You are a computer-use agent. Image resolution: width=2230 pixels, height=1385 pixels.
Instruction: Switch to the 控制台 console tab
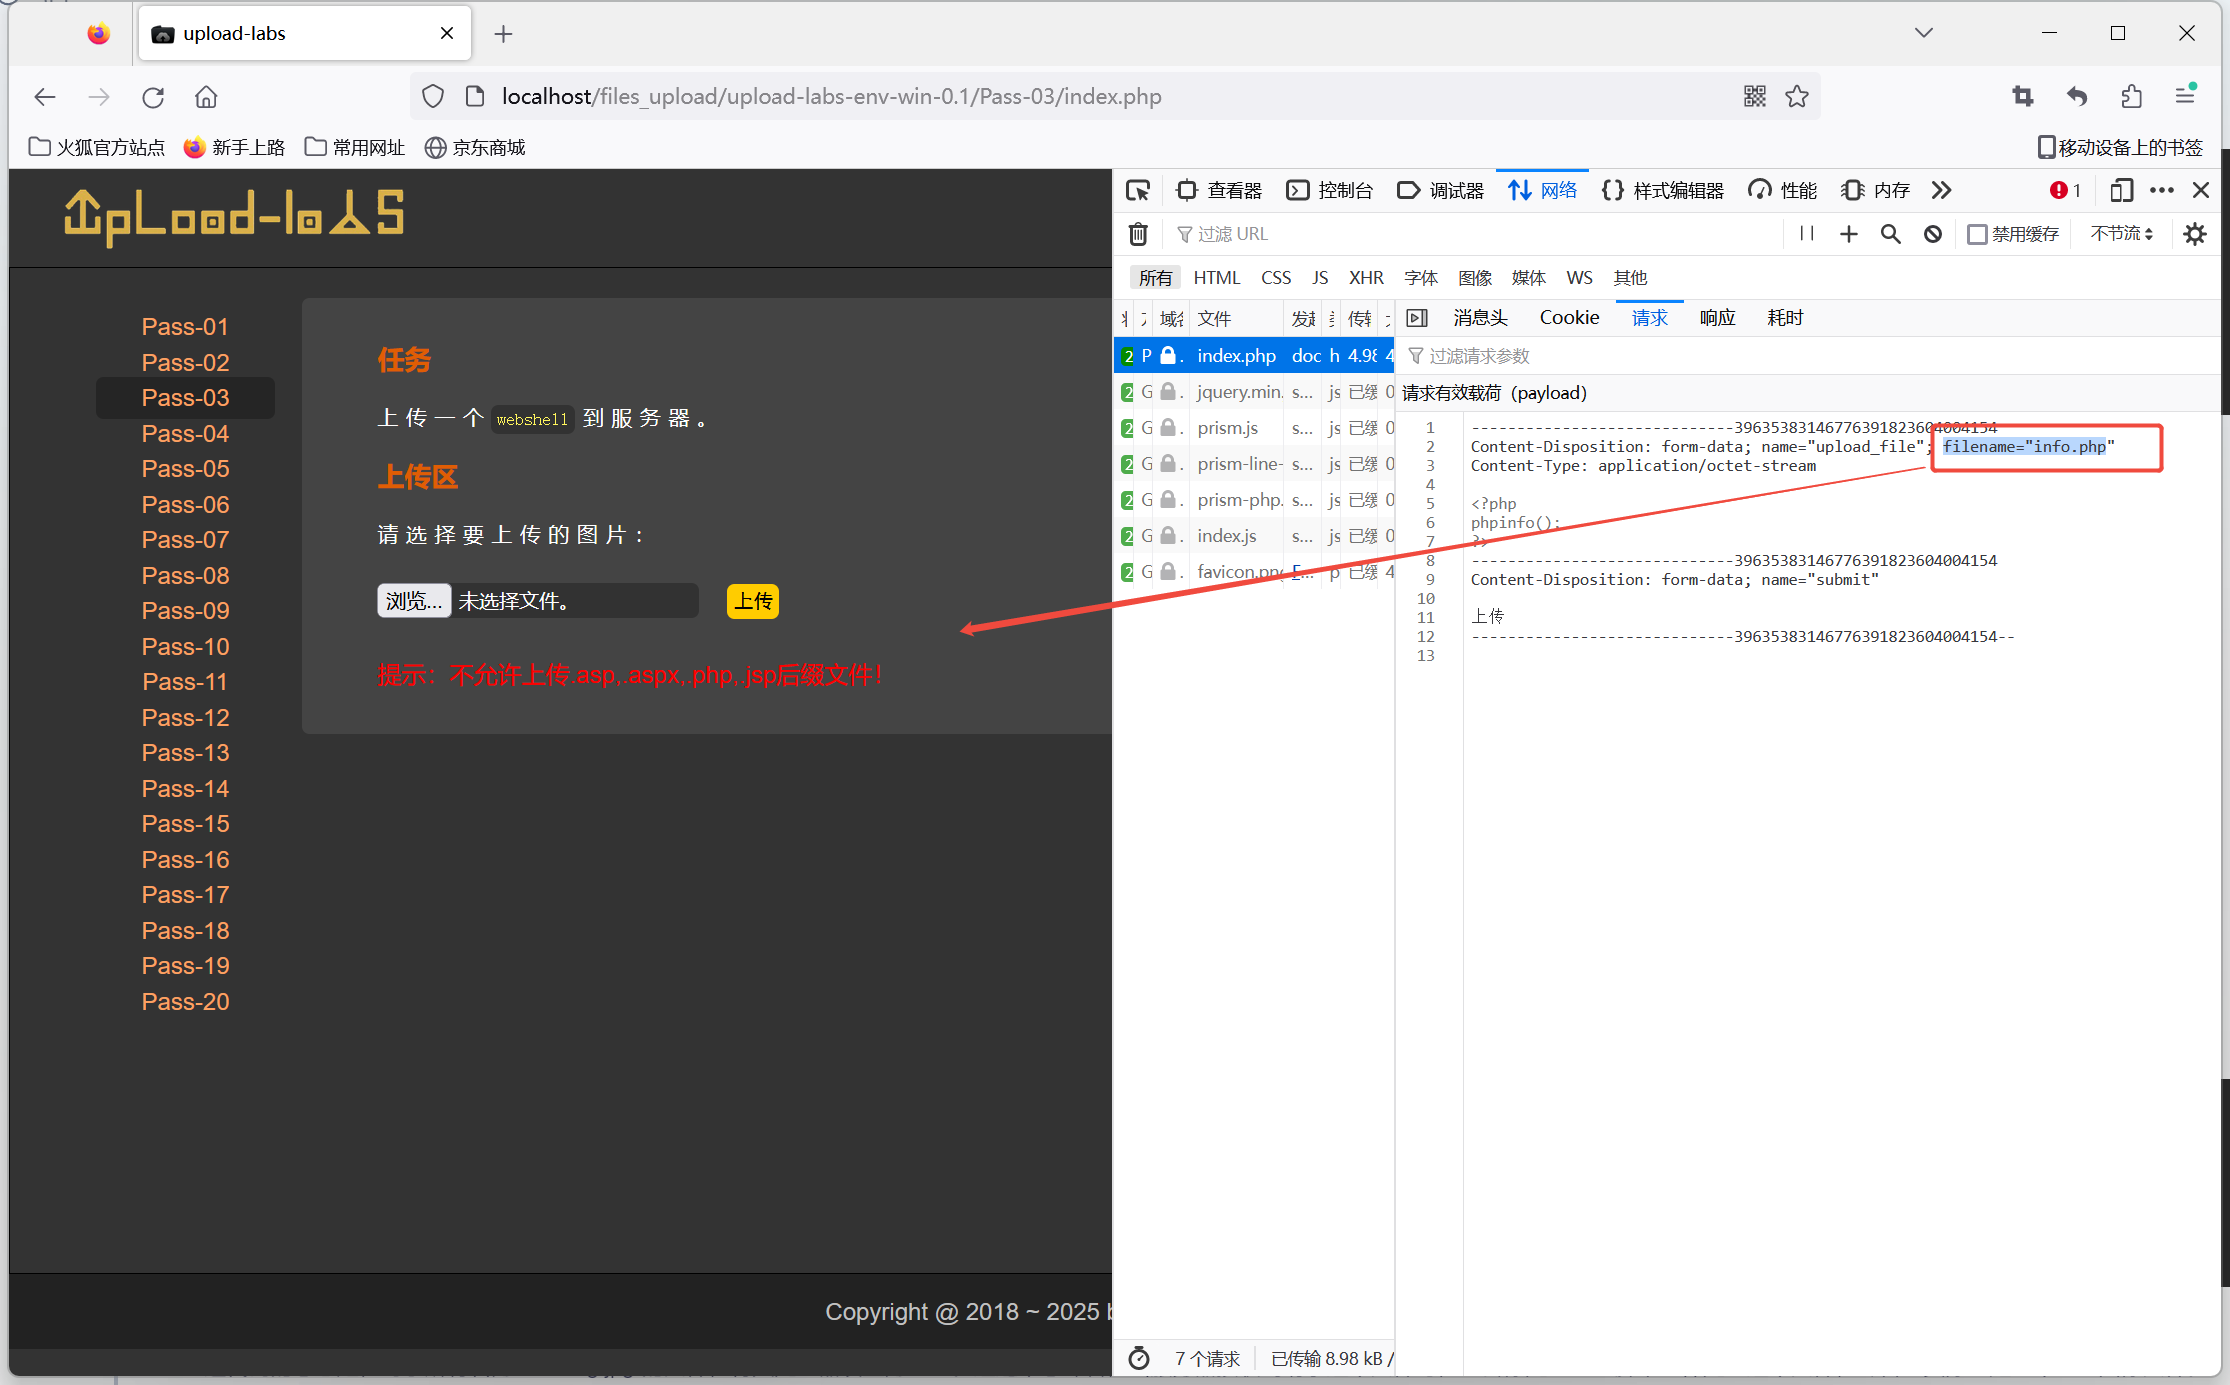pos(1330,190)
